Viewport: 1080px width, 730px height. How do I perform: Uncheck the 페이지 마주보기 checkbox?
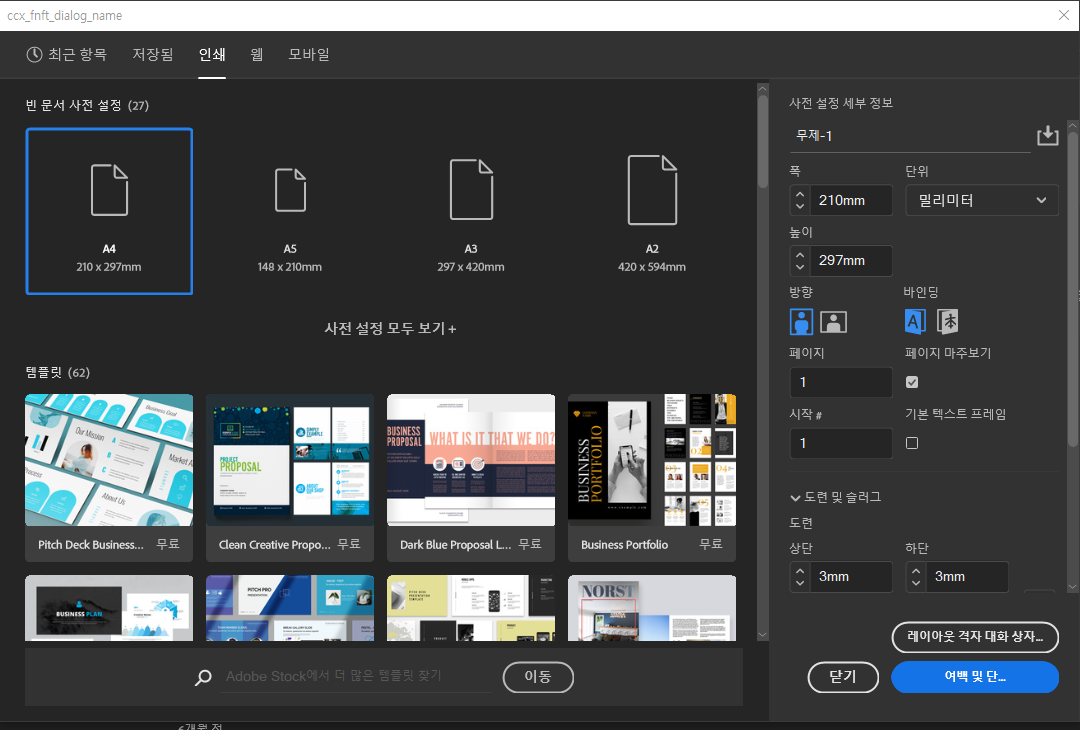click(x=912, y=382)
